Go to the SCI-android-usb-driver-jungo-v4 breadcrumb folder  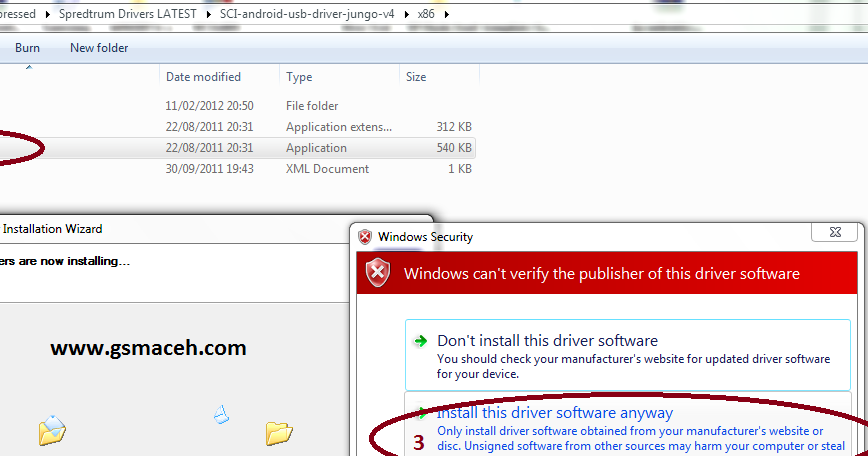coord(307,14)
